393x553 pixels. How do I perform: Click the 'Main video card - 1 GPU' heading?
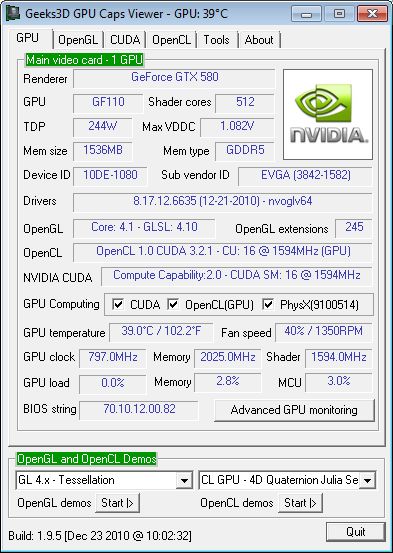tap(85, 60)
